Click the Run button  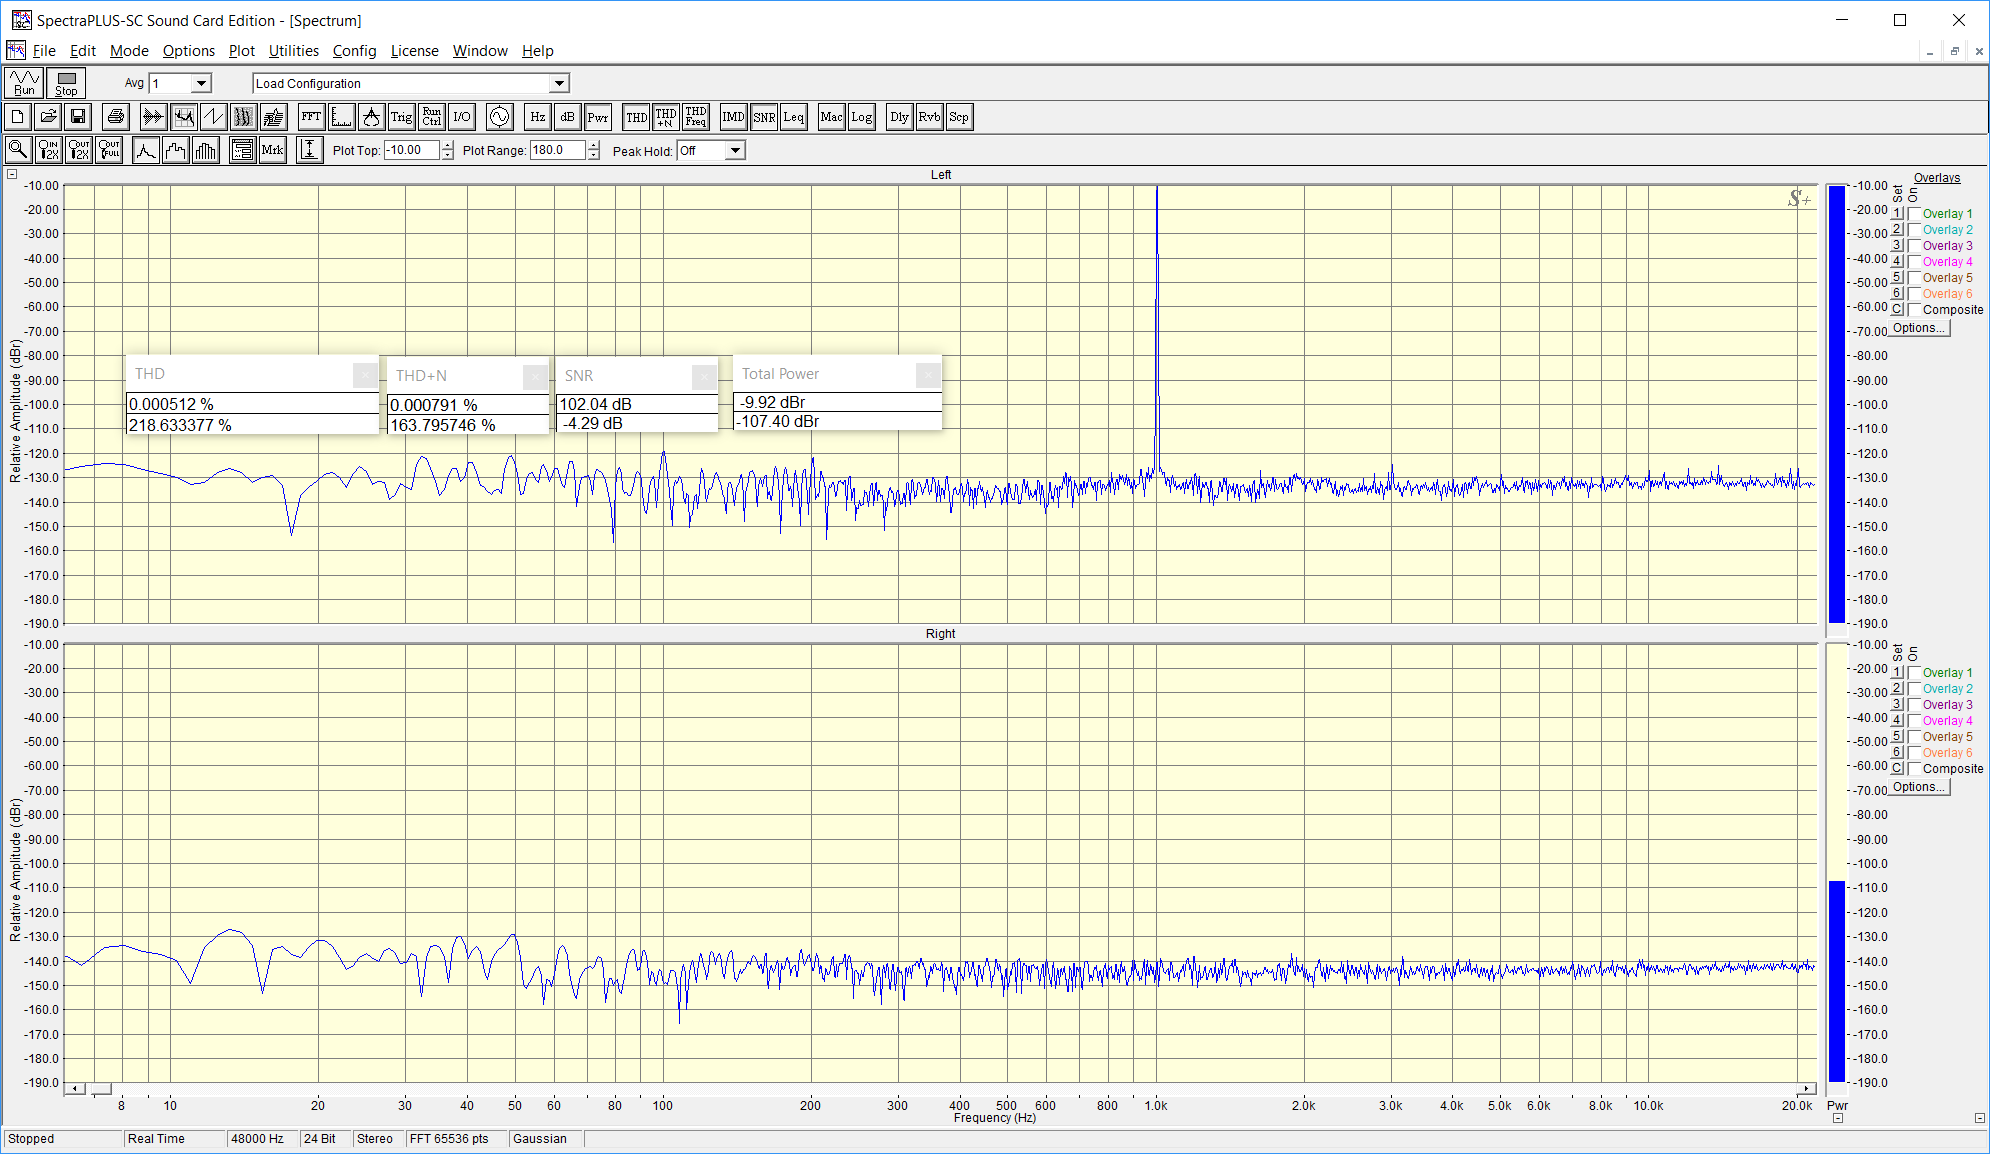[x=24, y=83]
